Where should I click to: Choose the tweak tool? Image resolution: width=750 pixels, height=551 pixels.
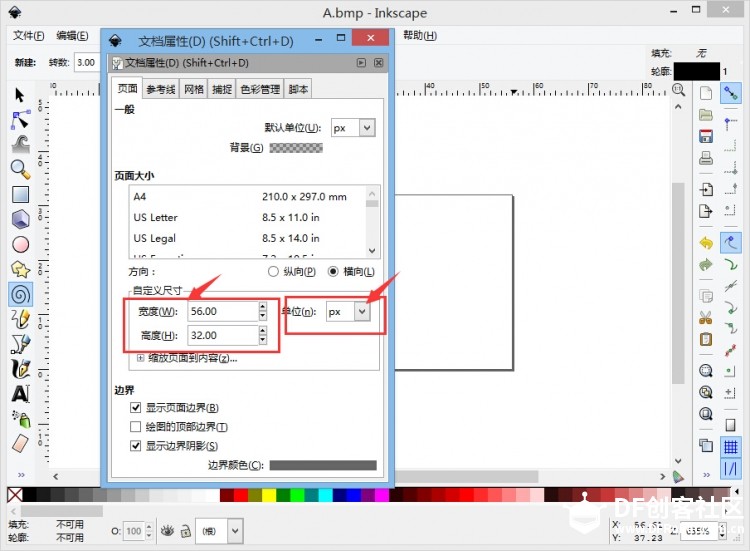tap(20, 144)
